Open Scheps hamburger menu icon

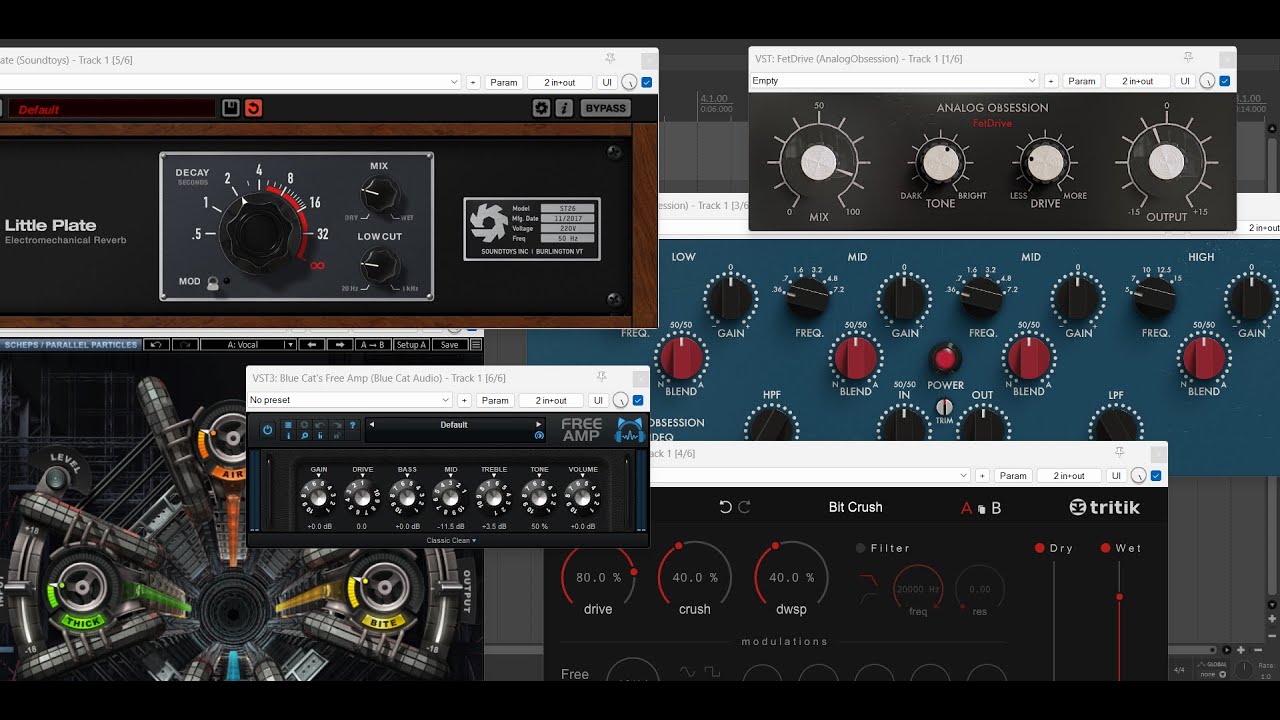[x=476, y=345]
